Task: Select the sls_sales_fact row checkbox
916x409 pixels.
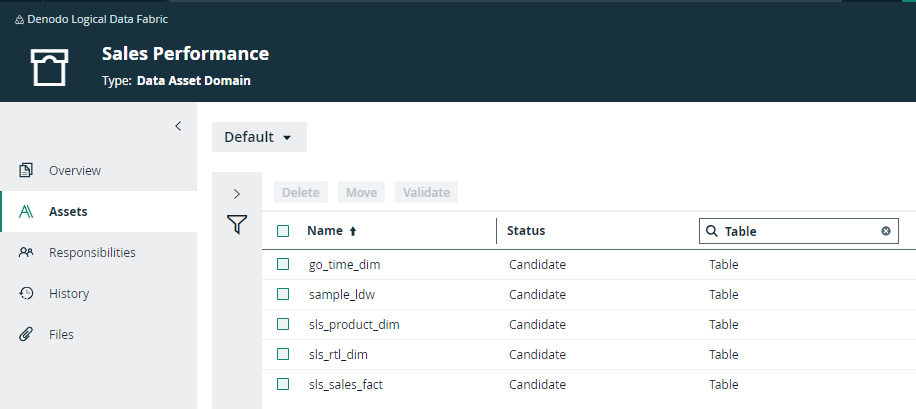Action: pyautogui.click(x=283, y=384)
